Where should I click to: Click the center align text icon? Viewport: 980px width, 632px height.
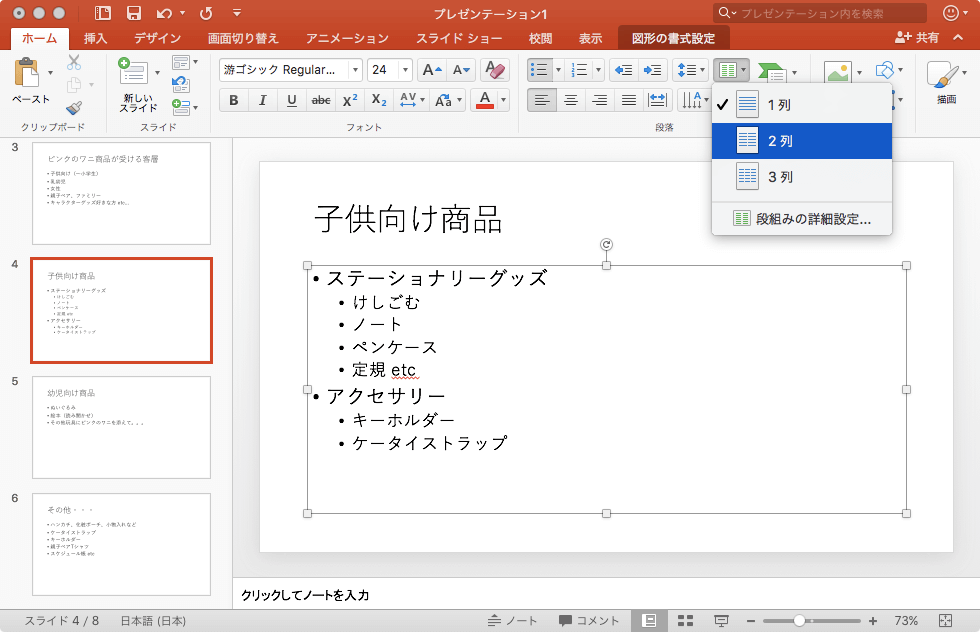571,100
